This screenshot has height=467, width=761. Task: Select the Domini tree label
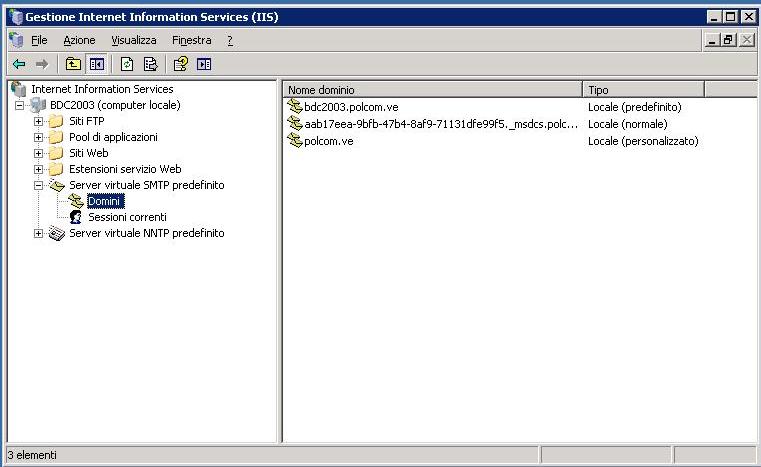pyautogui.click(x=105, y=201)
